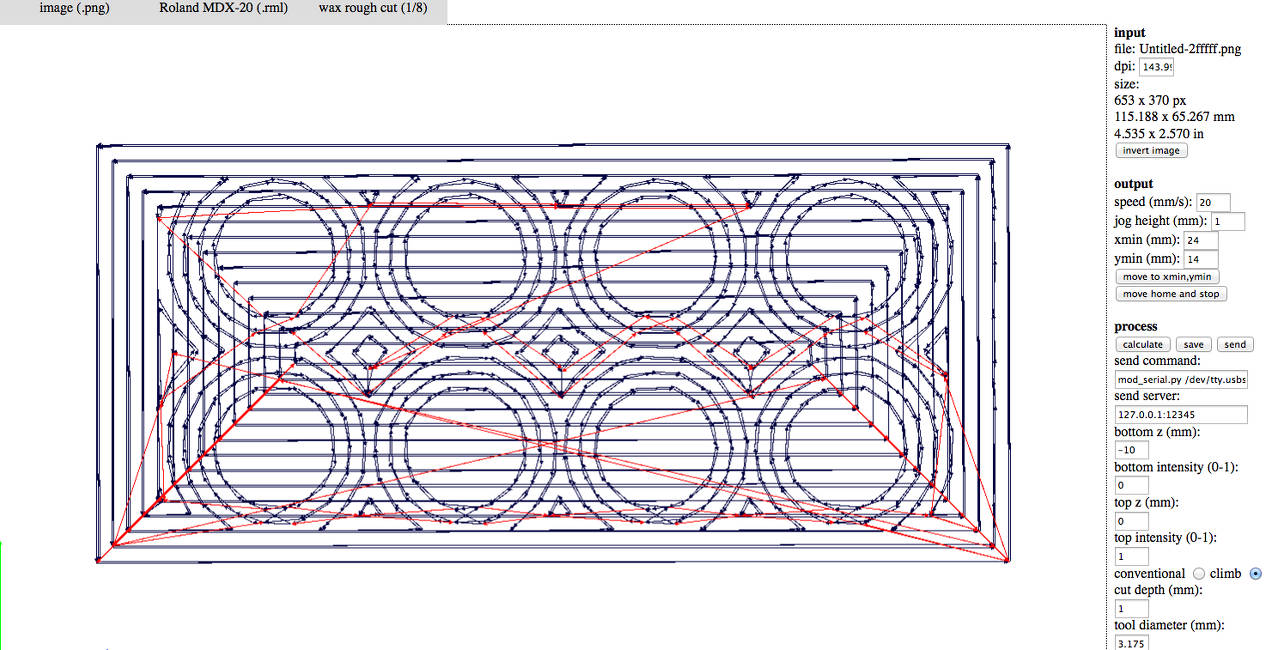Click the output section heading
The height and width of the screenshot is (650, 1272).
(x=1134, y=184)
